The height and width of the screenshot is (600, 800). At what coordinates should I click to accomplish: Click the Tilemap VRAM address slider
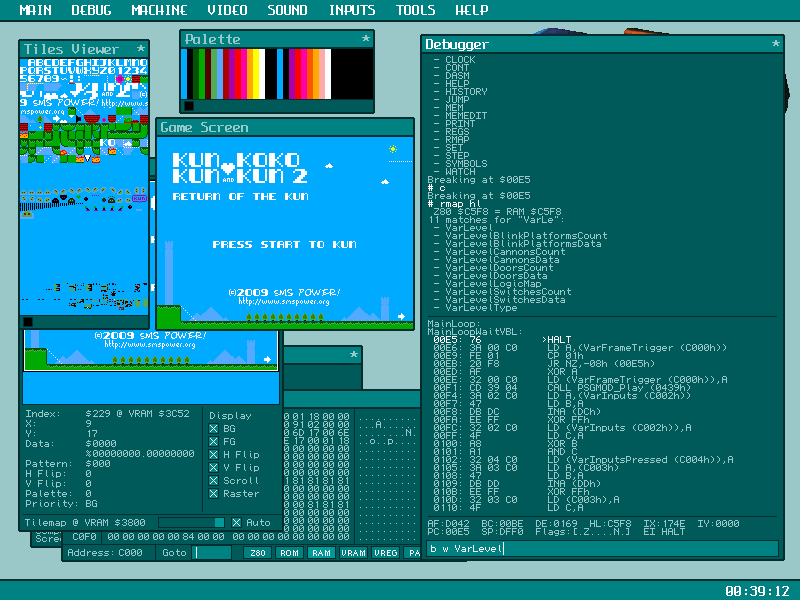[x=191, y=522]
